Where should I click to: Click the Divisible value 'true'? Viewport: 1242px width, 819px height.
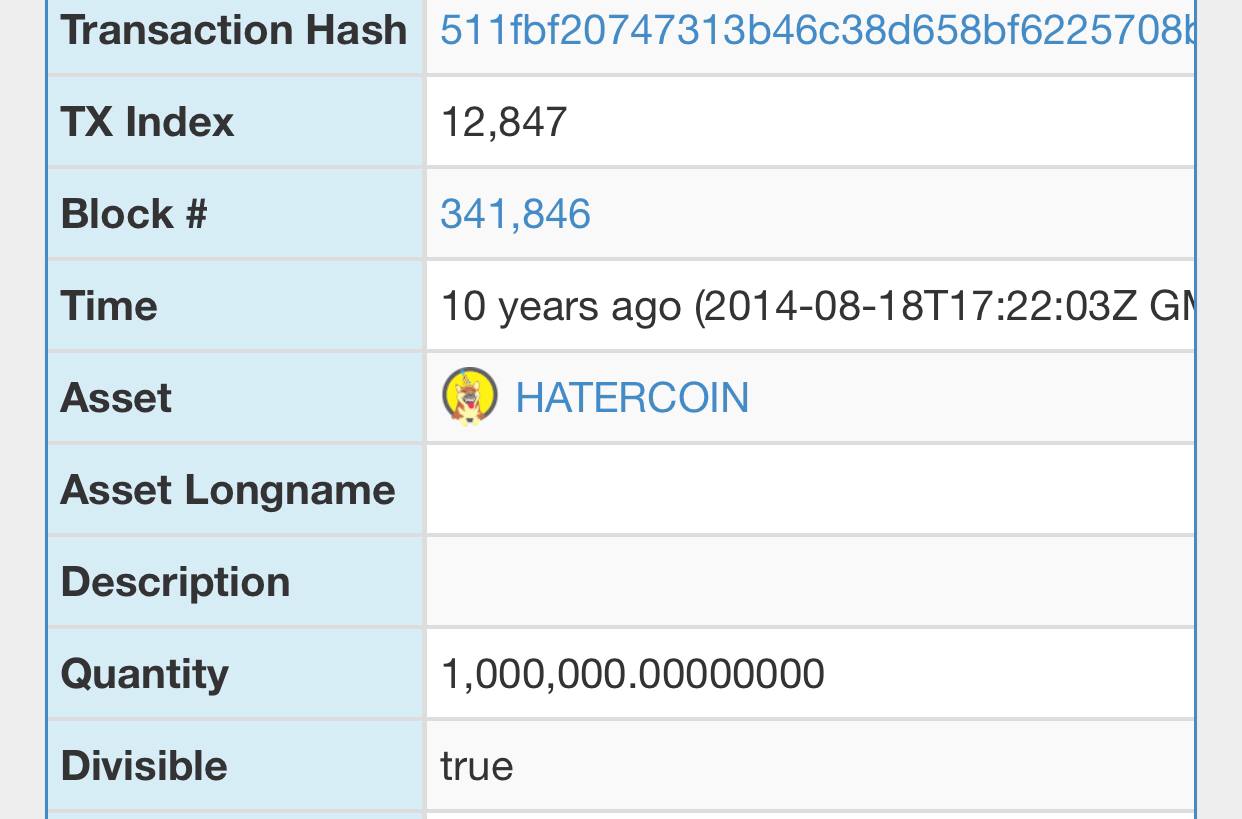point(477,766)
